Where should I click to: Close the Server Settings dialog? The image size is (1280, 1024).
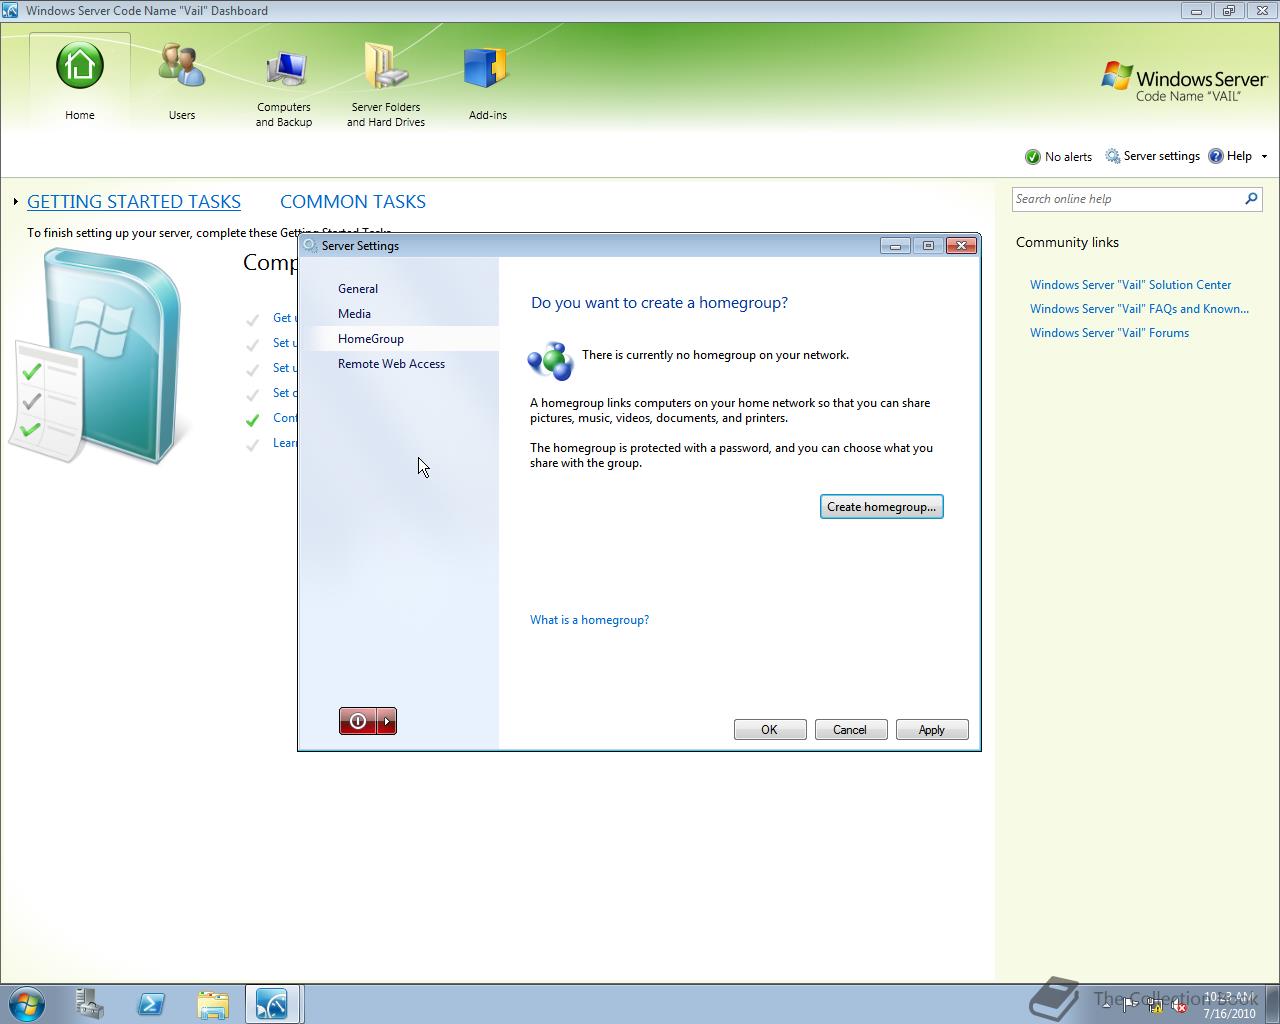(x=961, y=245)
